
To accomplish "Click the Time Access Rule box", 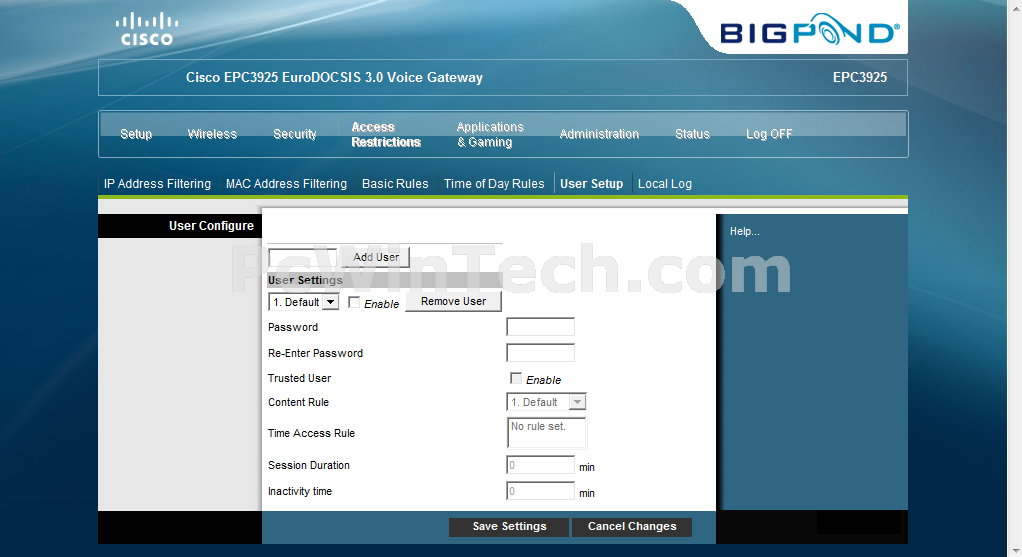I will (546, 433).
